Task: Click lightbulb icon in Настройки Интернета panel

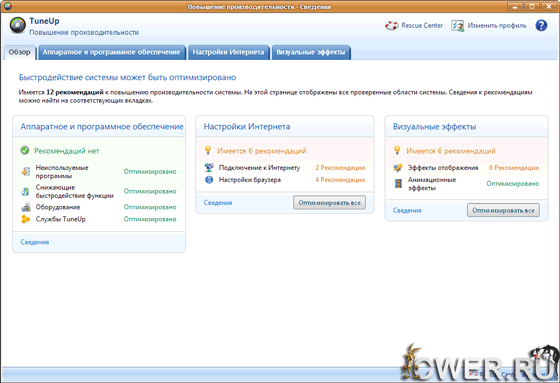Action: [x=208, y=150]
